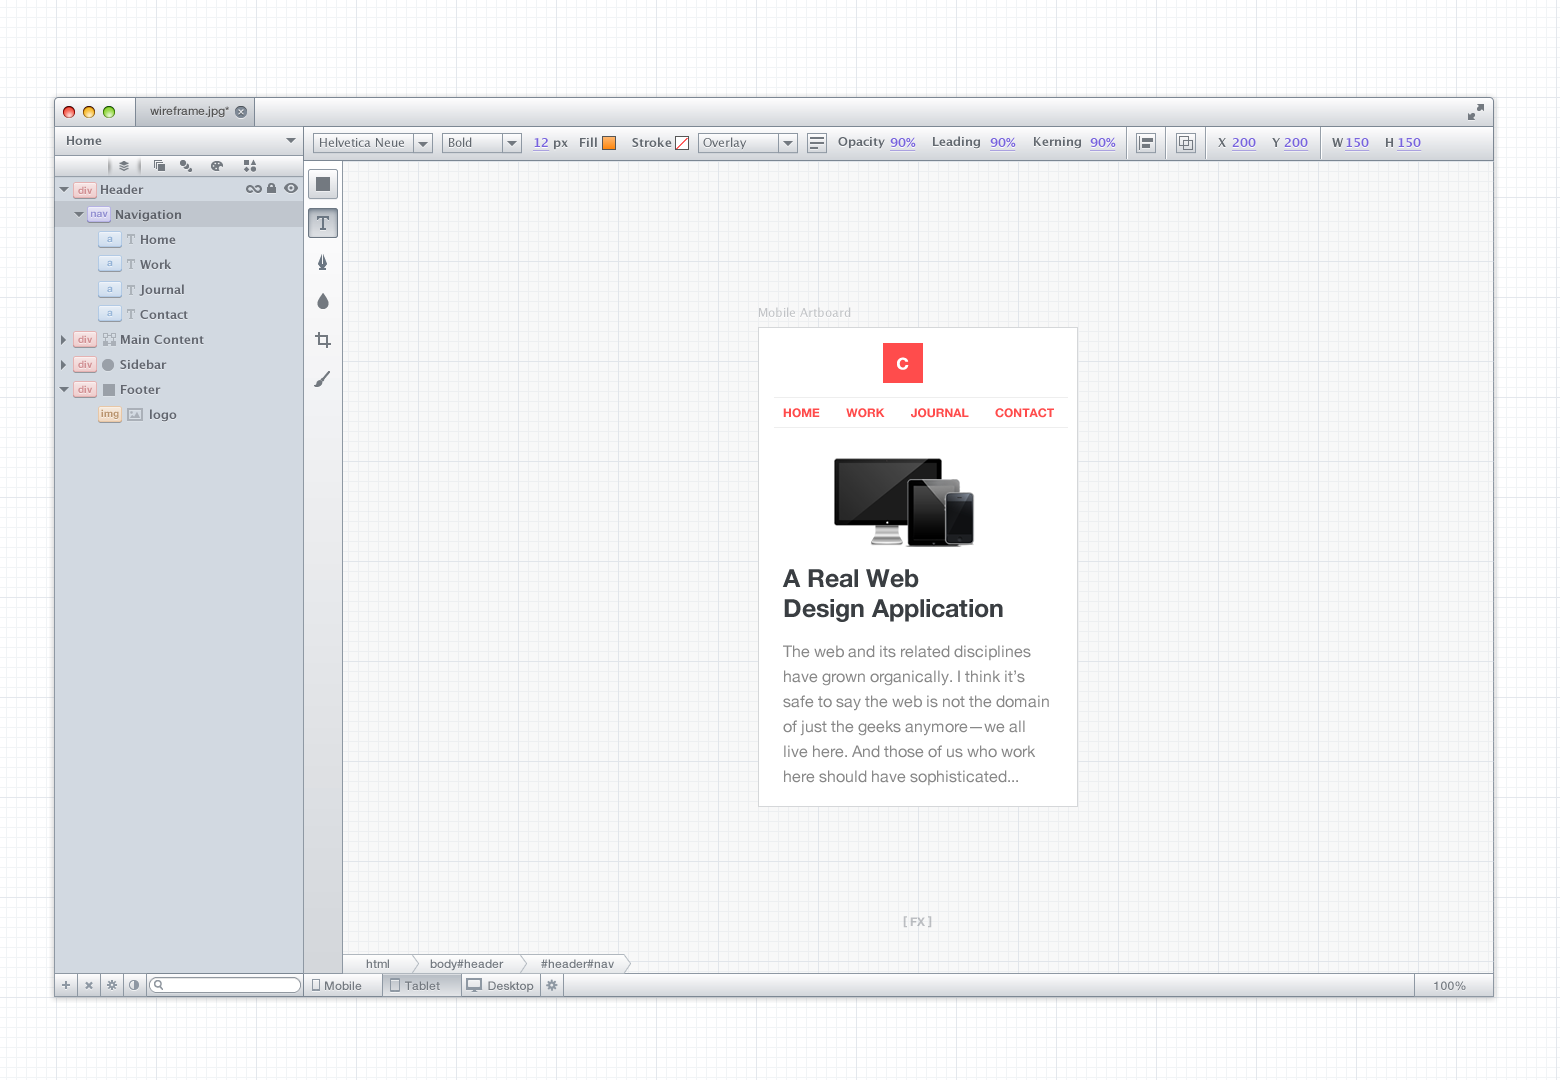The width and height of the screenshot is (1560, 1080).
Task: Open layer settings gear in left footer
Action: [112, 985]
